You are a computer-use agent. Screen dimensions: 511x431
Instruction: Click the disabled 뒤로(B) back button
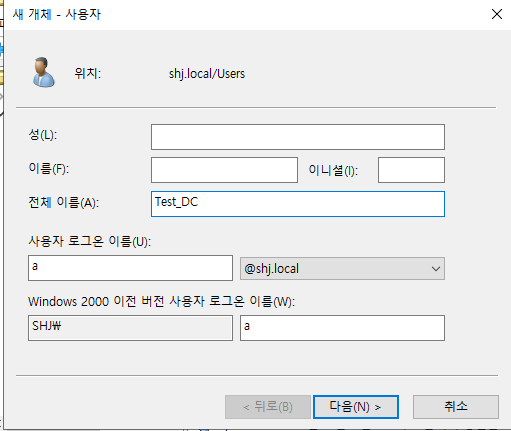[268, 407]
